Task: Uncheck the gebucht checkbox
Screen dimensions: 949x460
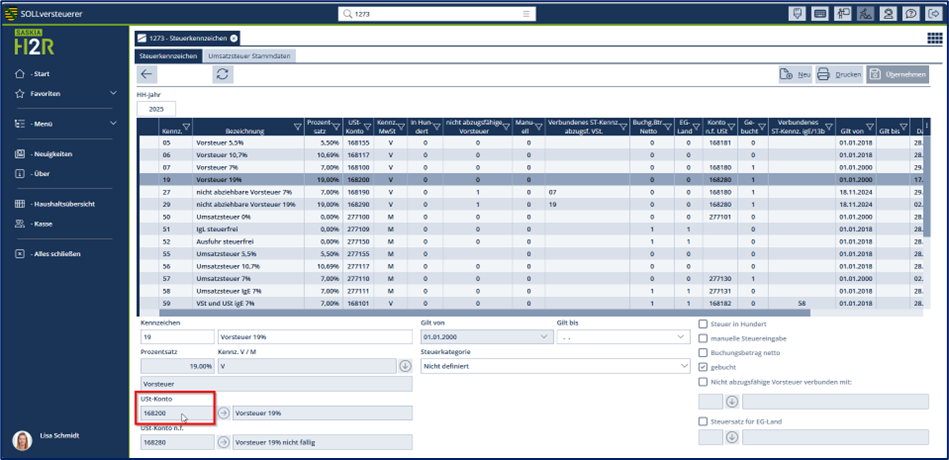Action: click(x=703, y=367)
